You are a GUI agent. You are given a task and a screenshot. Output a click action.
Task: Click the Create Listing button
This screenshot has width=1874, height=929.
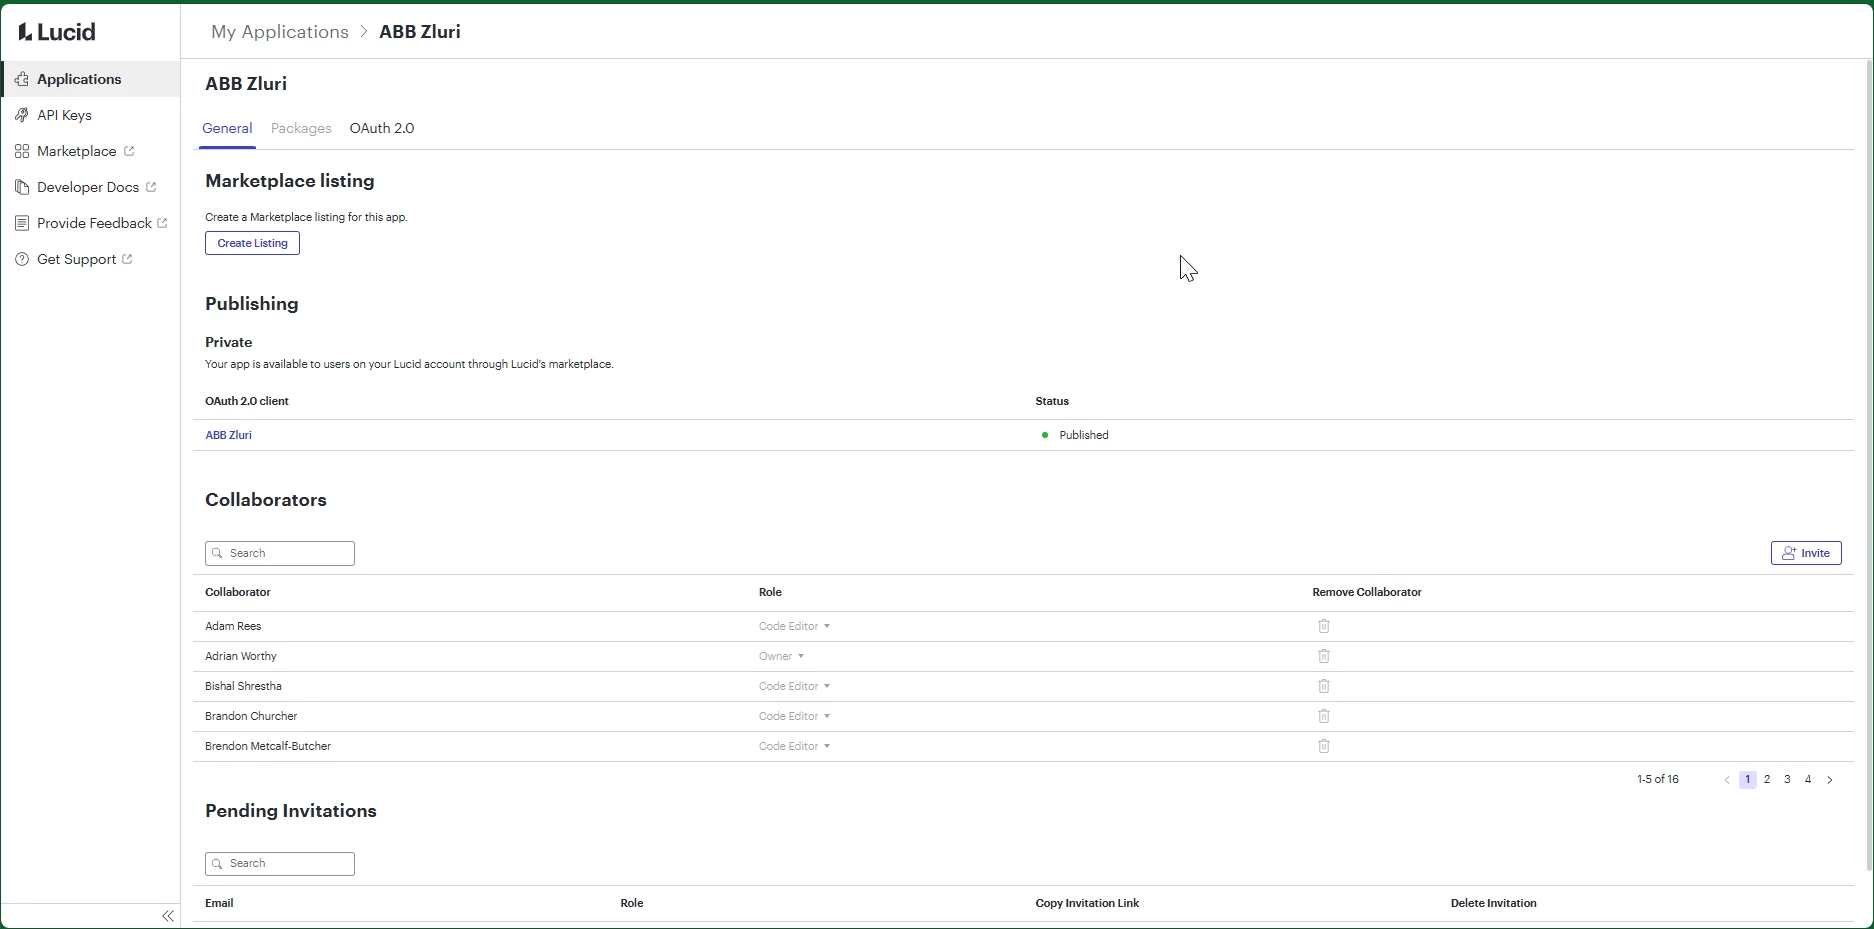pos(252,243)
